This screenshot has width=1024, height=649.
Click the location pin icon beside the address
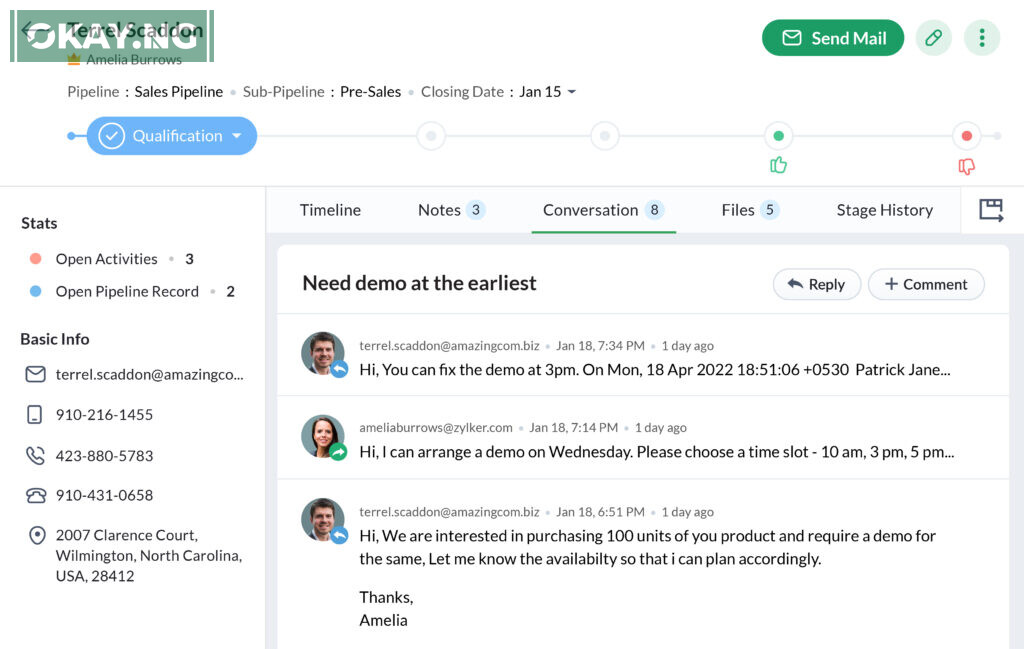[37, 536]
